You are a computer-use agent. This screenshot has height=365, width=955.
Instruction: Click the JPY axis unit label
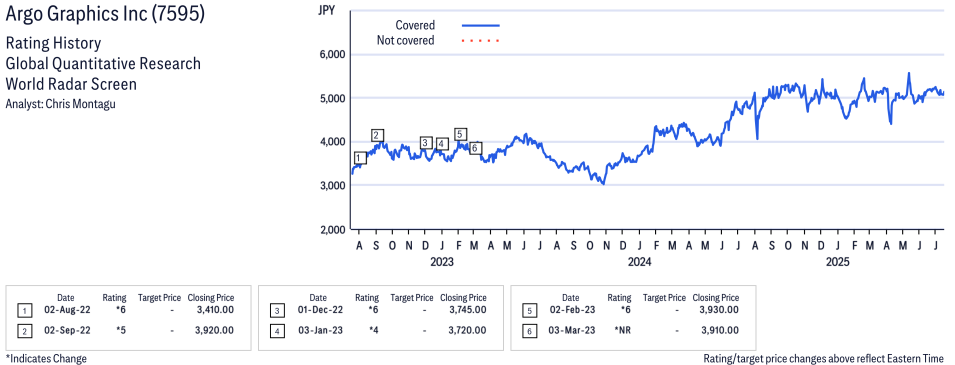[327, 10]
